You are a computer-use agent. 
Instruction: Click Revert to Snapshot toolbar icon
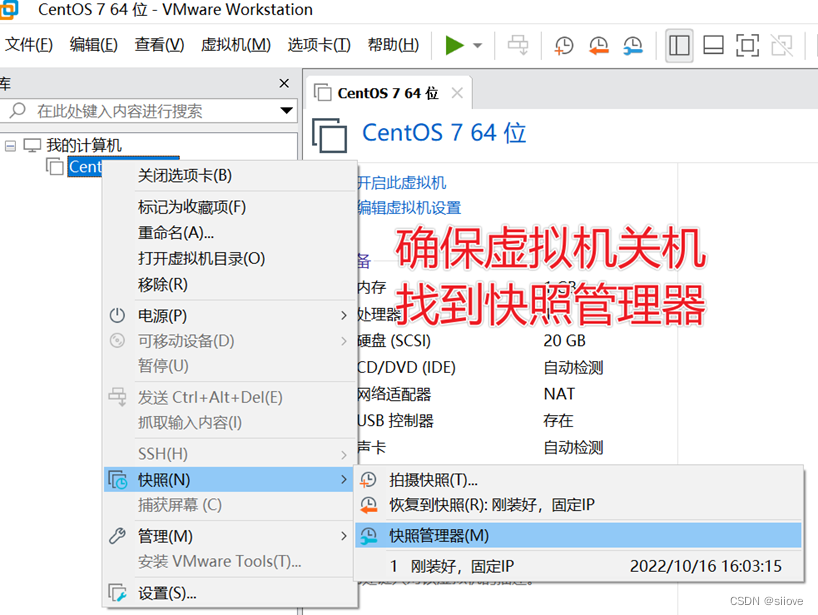tap(598, 46)
